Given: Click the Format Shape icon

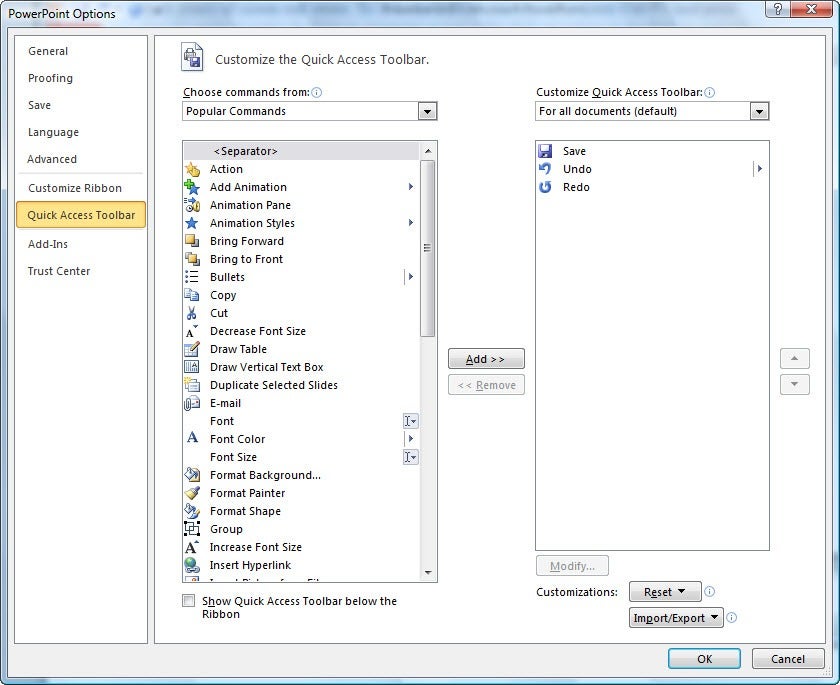Looking at the screenshot, I should 192,511.
